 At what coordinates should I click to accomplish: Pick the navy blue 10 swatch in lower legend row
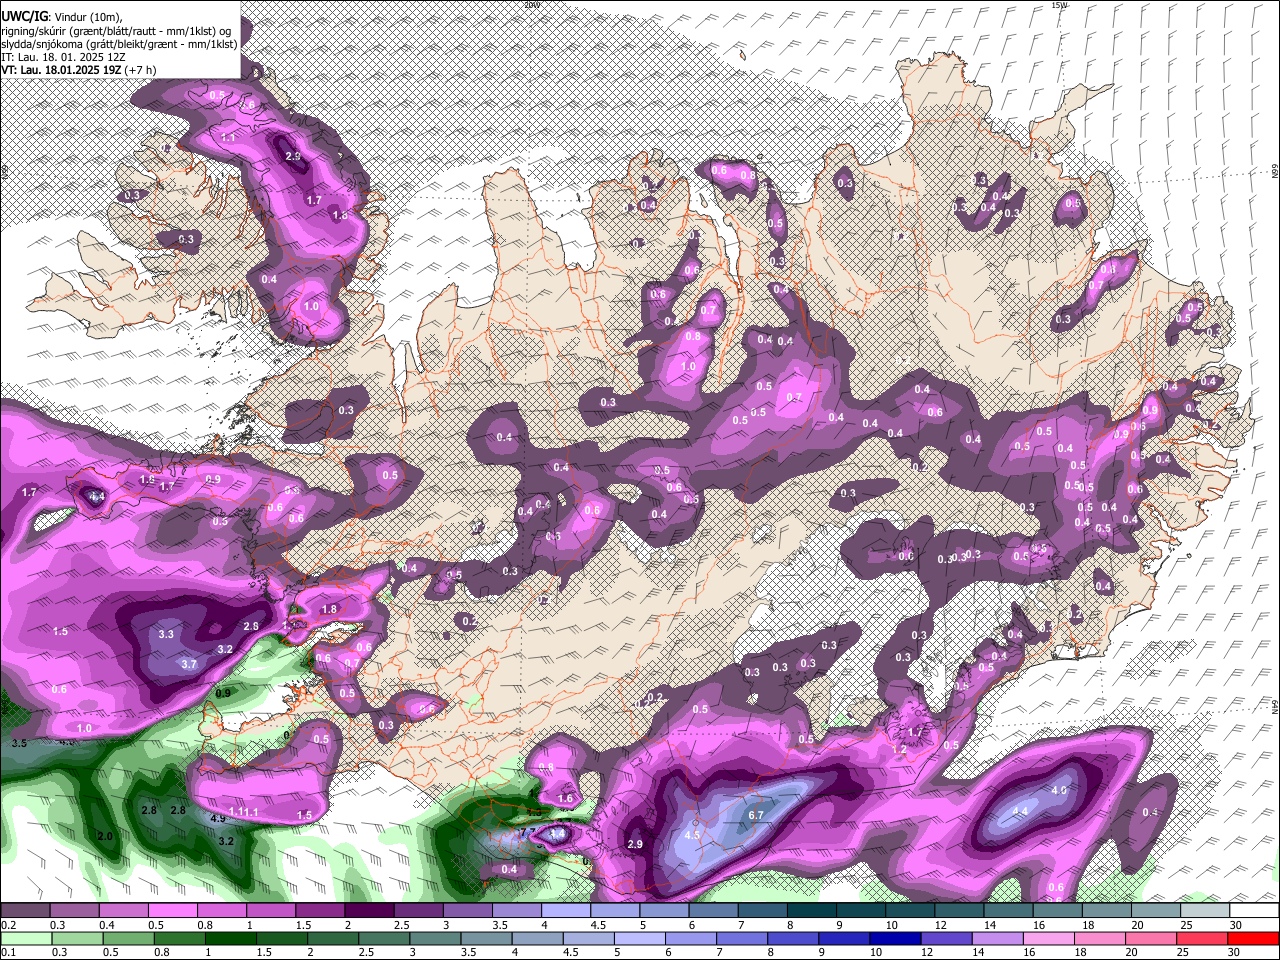[896, 938]
